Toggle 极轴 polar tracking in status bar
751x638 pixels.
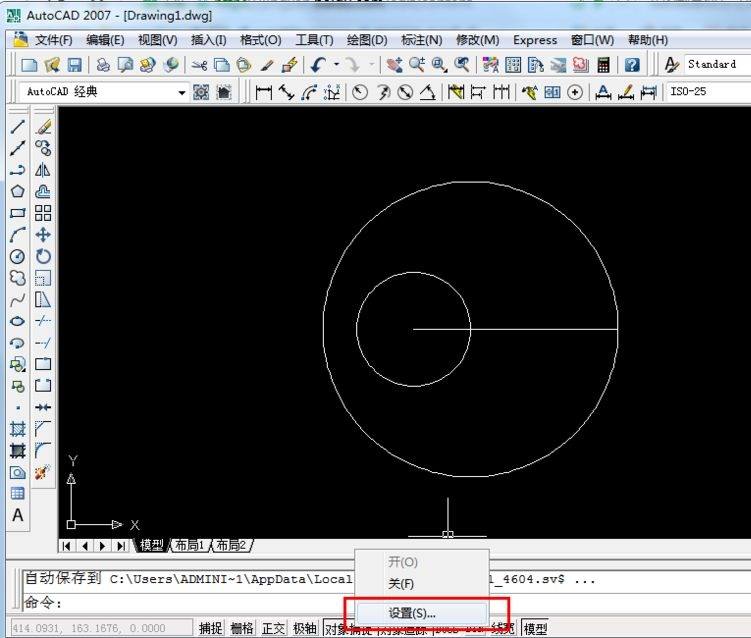click(x=305, y=628)
